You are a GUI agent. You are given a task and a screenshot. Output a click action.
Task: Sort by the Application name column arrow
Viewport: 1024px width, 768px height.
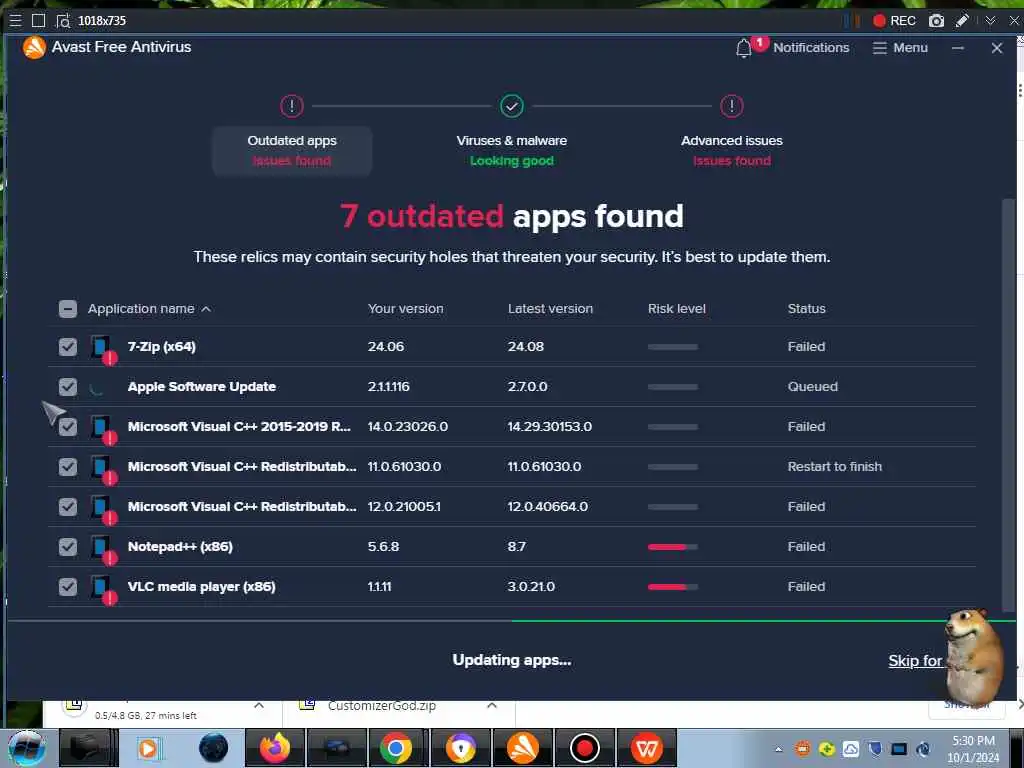pyautogui.click(x=206, y=309)
